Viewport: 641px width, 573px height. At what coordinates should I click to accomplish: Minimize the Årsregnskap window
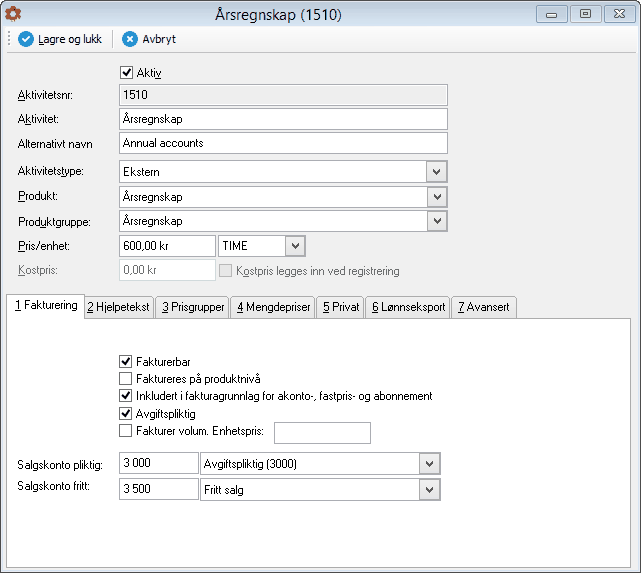coord(551,15)
